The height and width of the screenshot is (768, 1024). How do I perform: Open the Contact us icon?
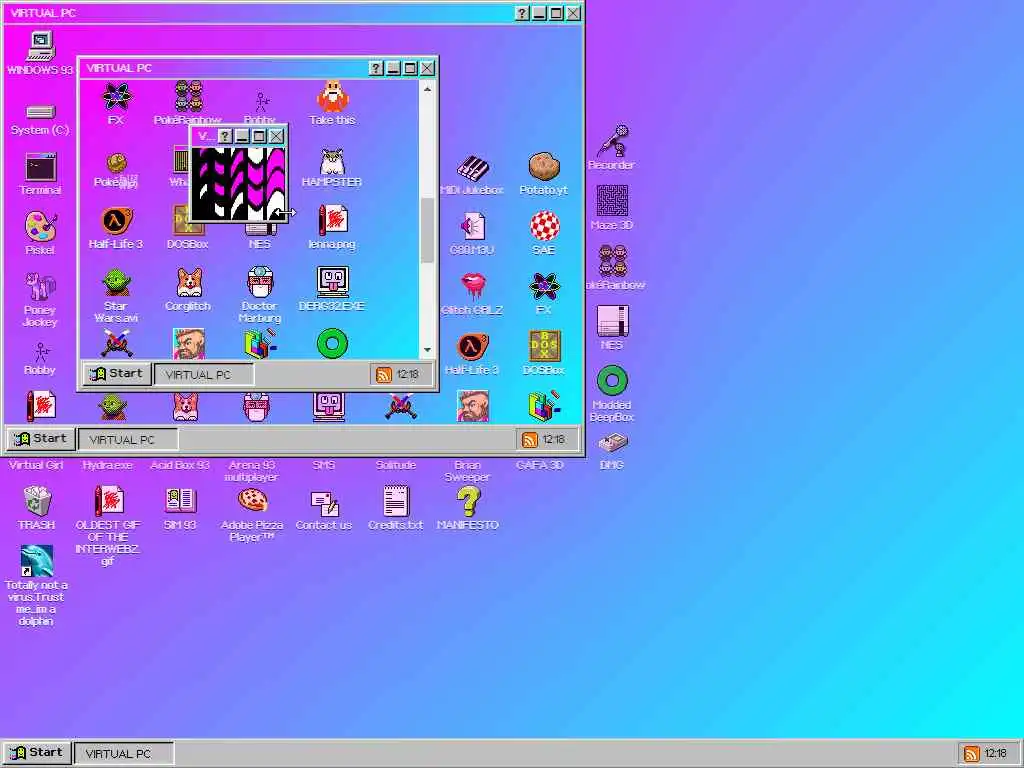[x=324, y=503]
